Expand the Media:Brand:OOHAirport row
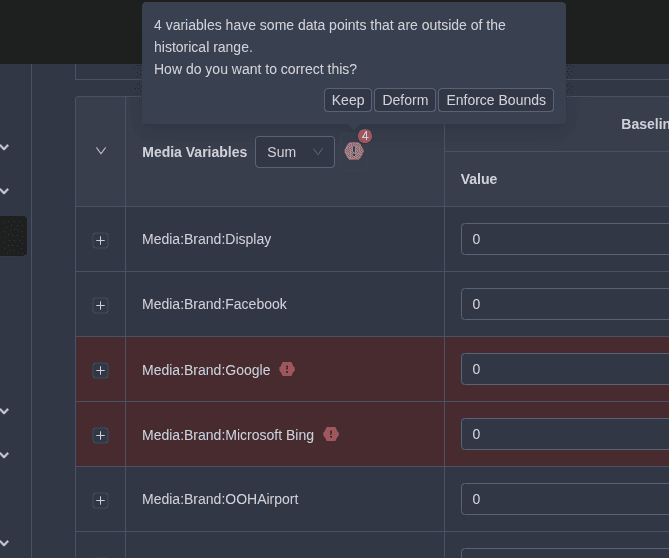 [100, 500]
